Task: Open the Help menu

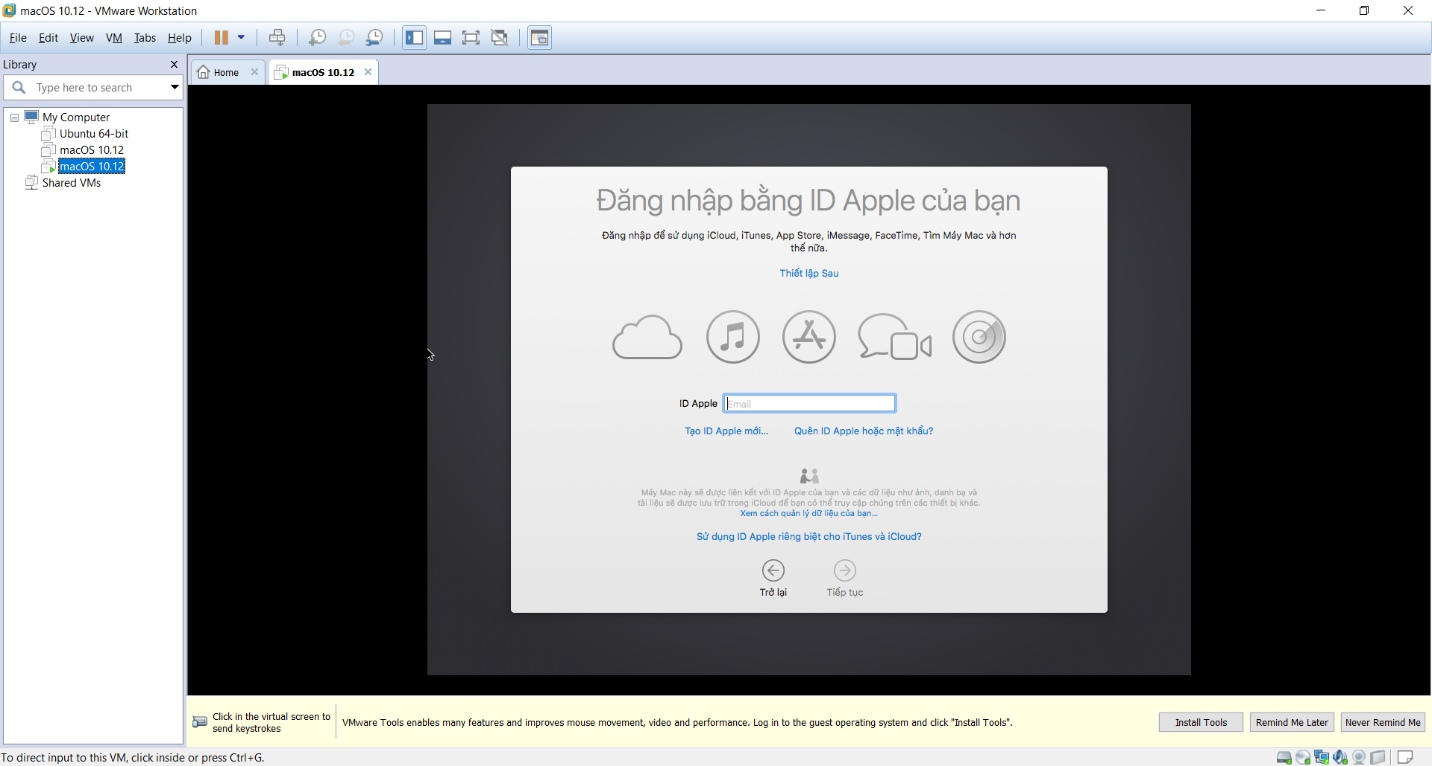Action: (180, 38)
